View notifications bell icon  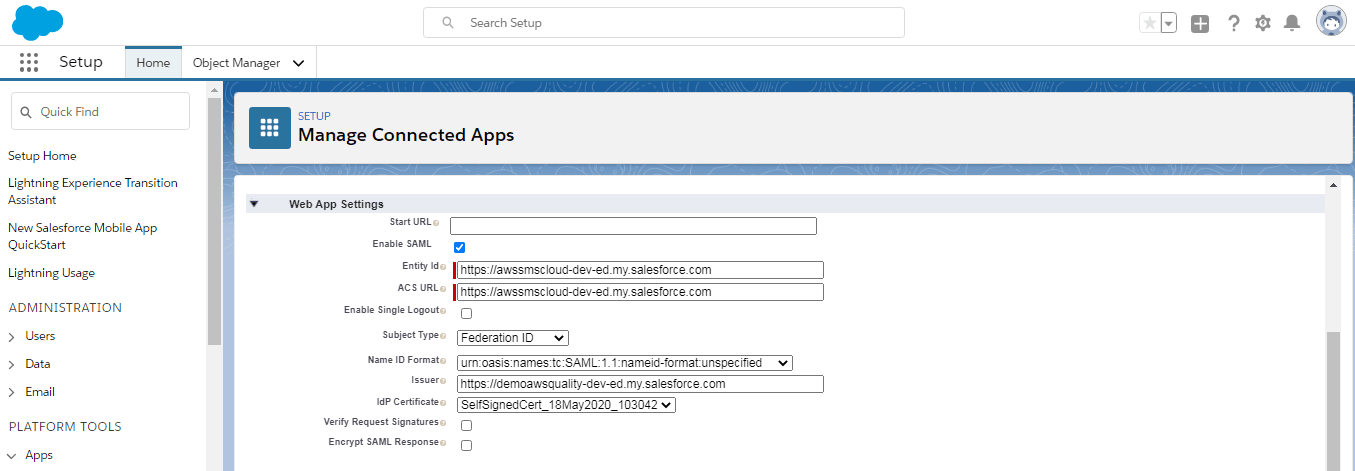[x=1292, y=23]
